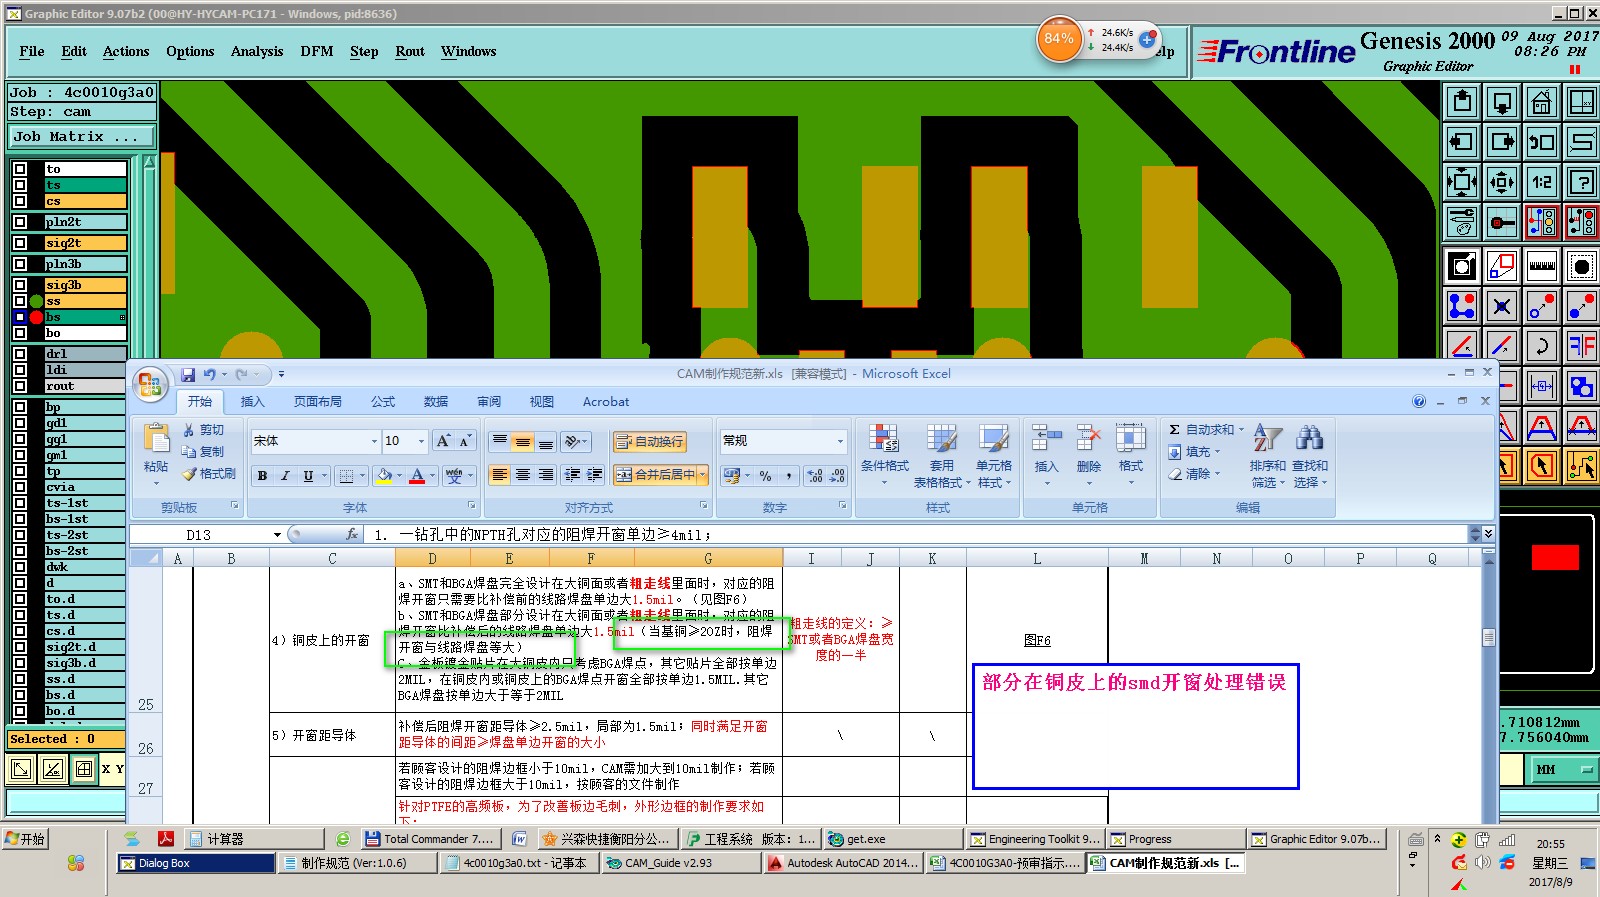Click the black X with blue lines icon
The image size is (1600, 897).
click(x=1502, y=306)
